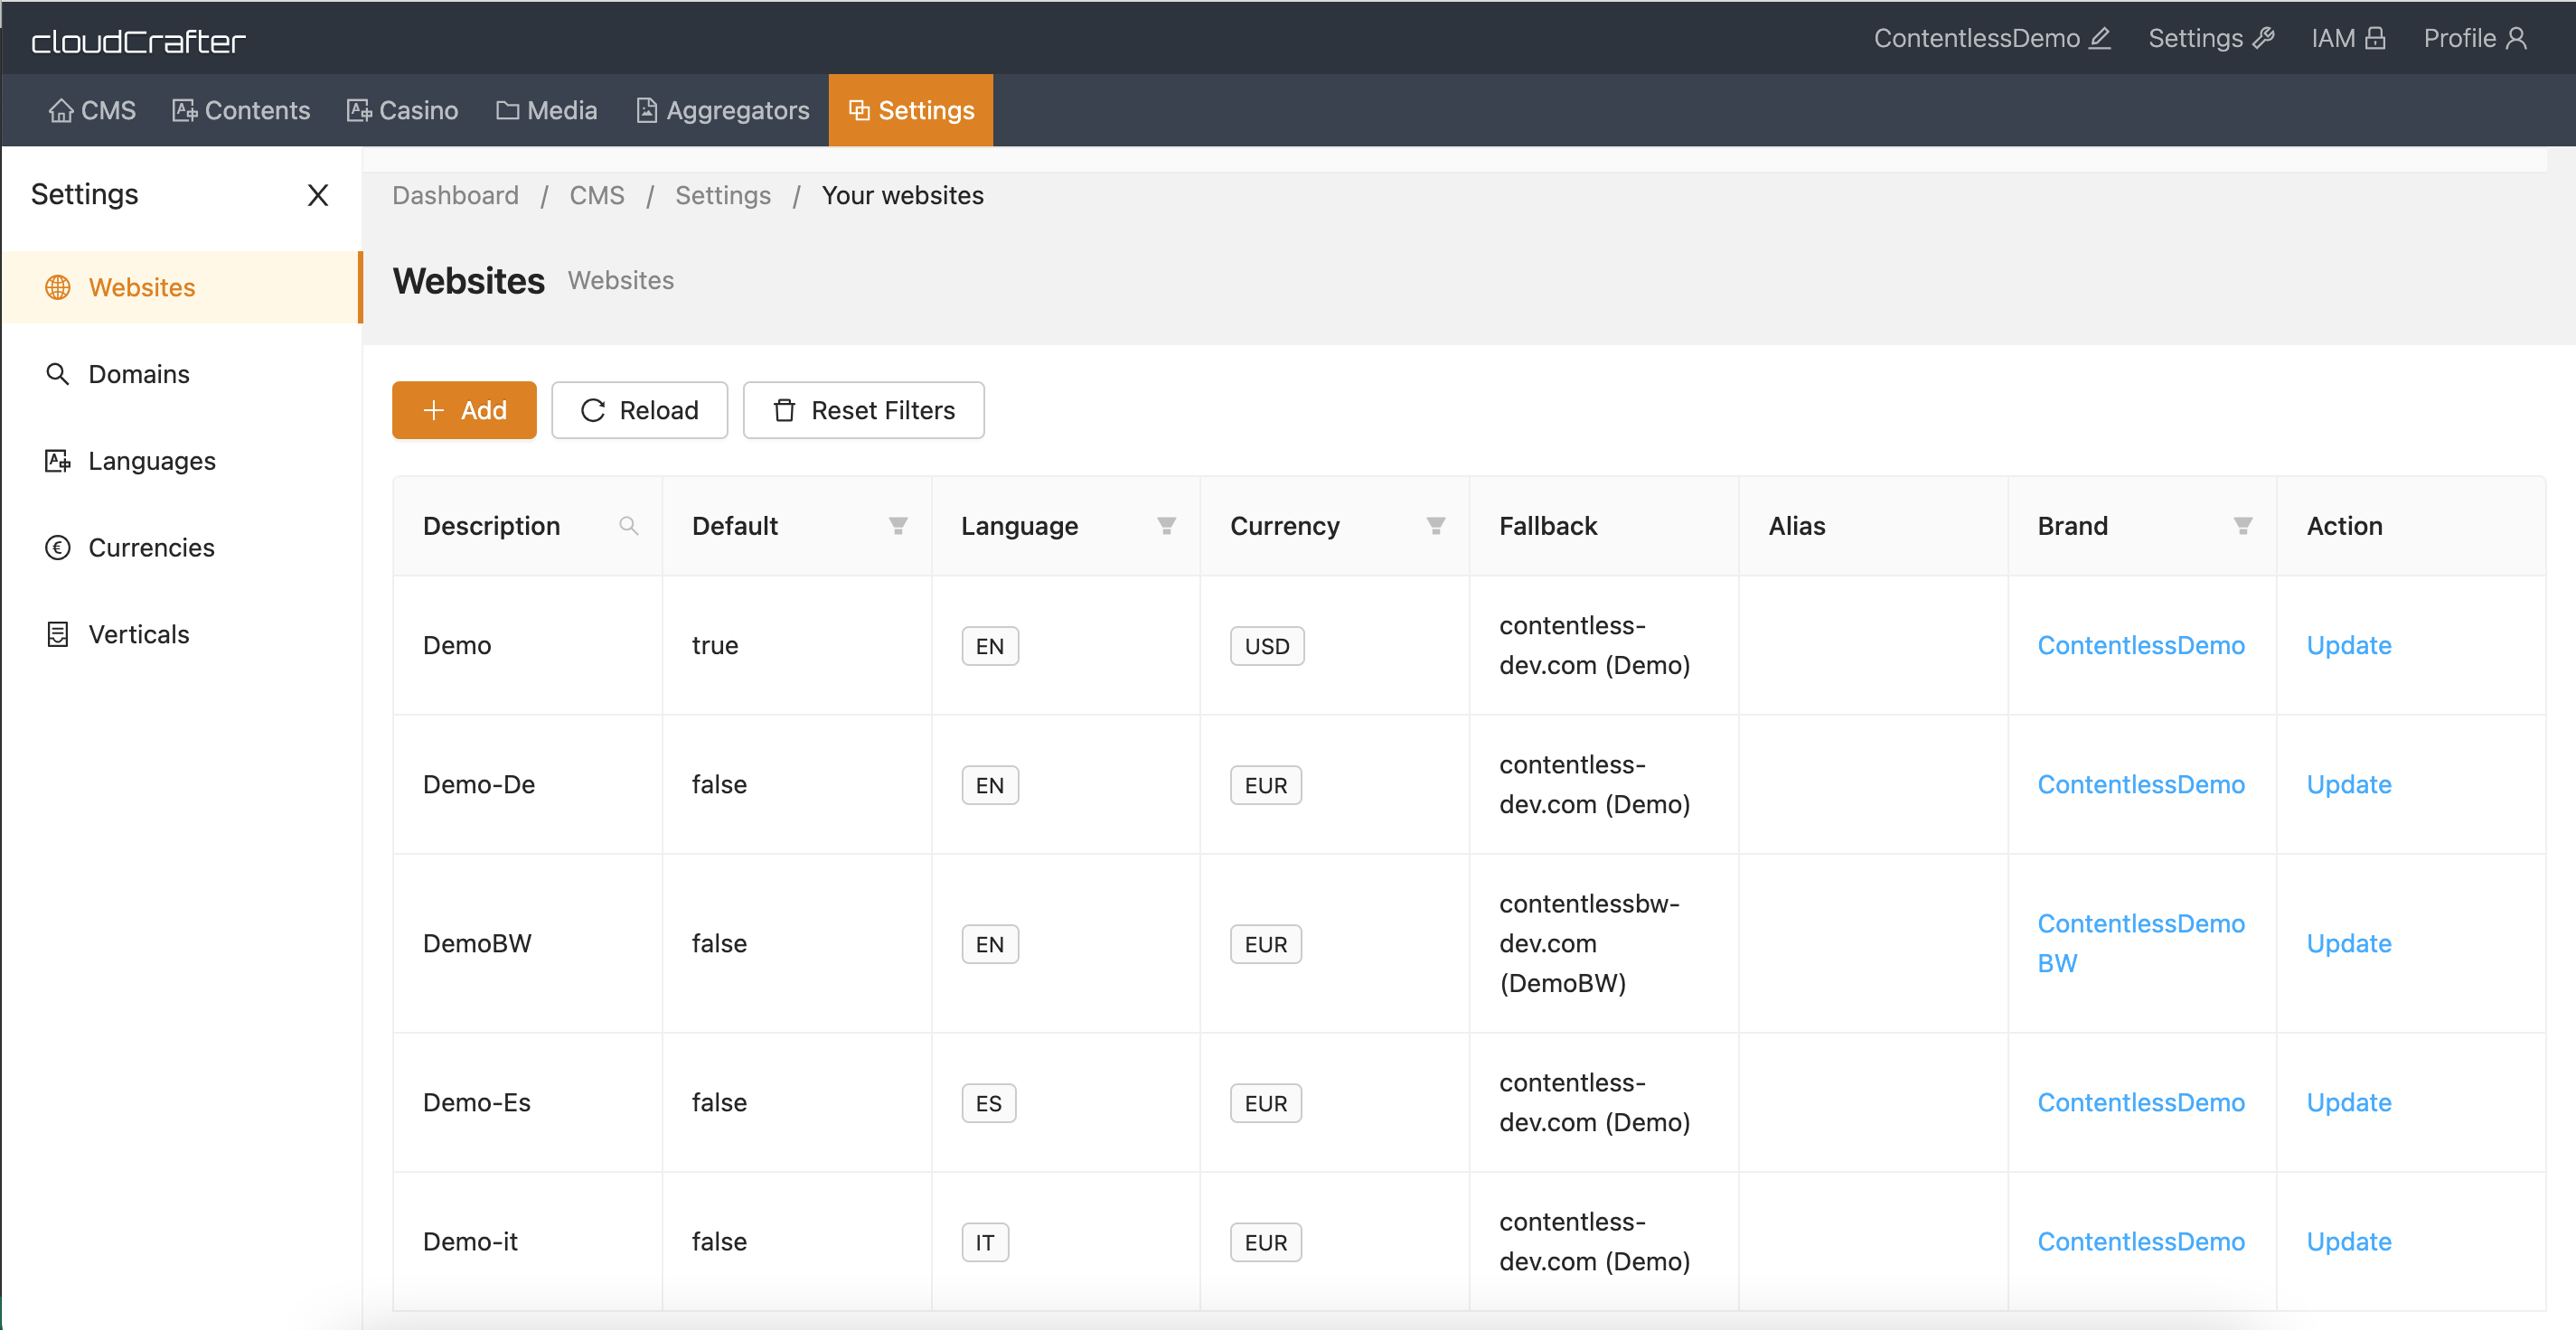Open the Default column filter

tap(898, 526)
